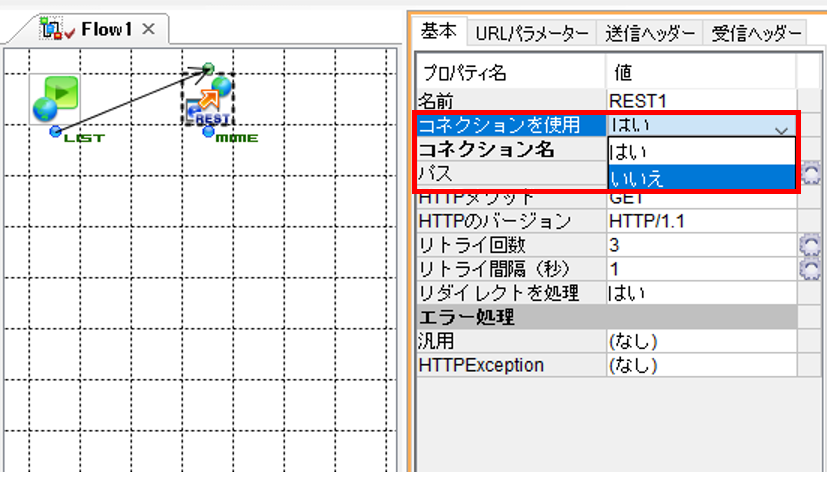The height and width of the screenshot is (483, 827).
Task: Click the REST input connector dot
Action: (x=209, y=69)
